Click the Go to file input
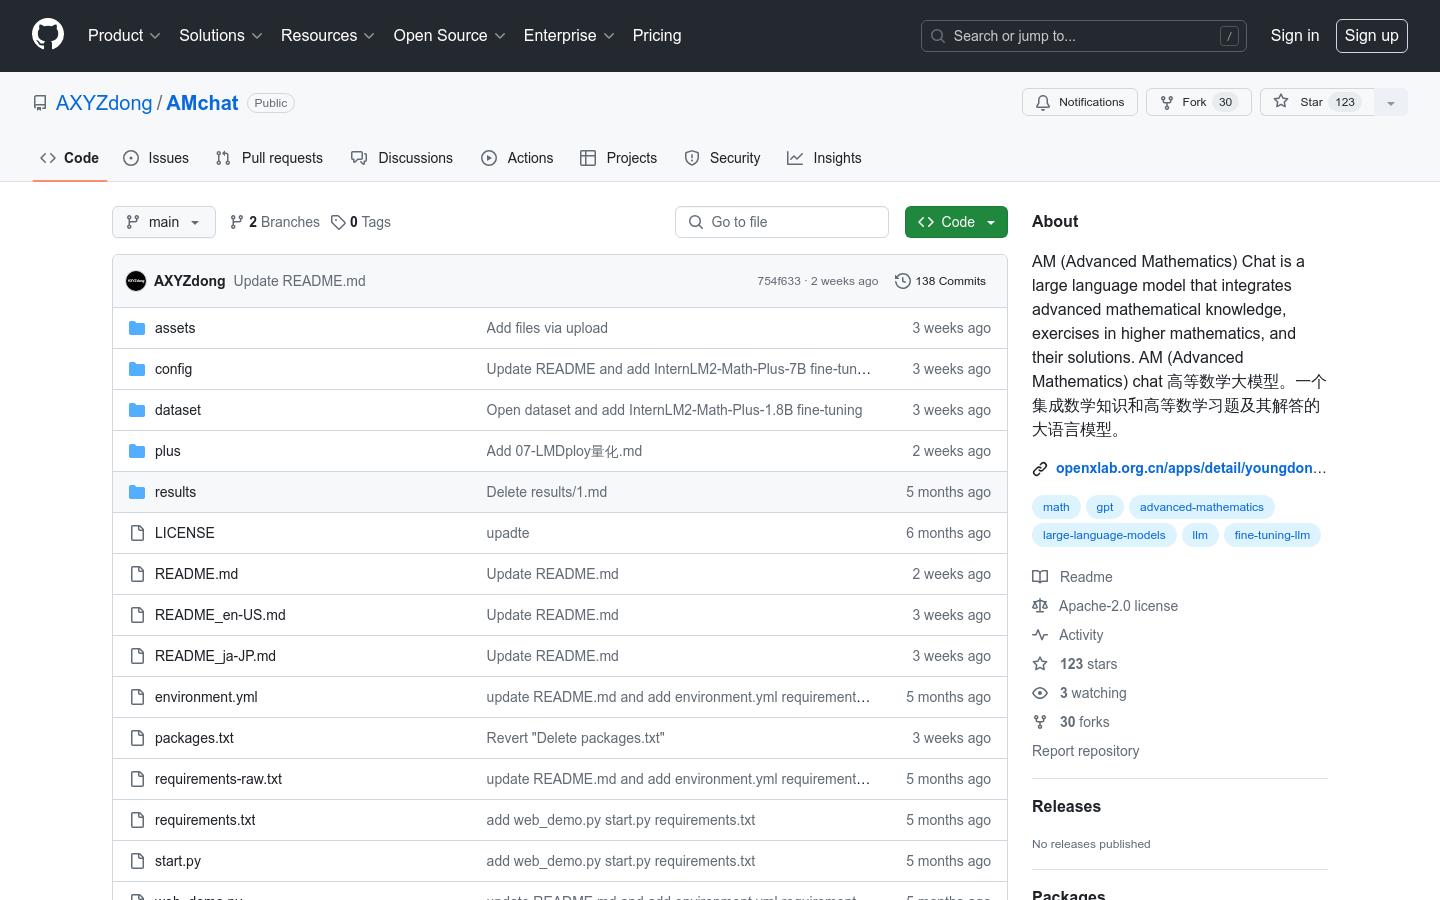1440x900 pixels. 782,222
